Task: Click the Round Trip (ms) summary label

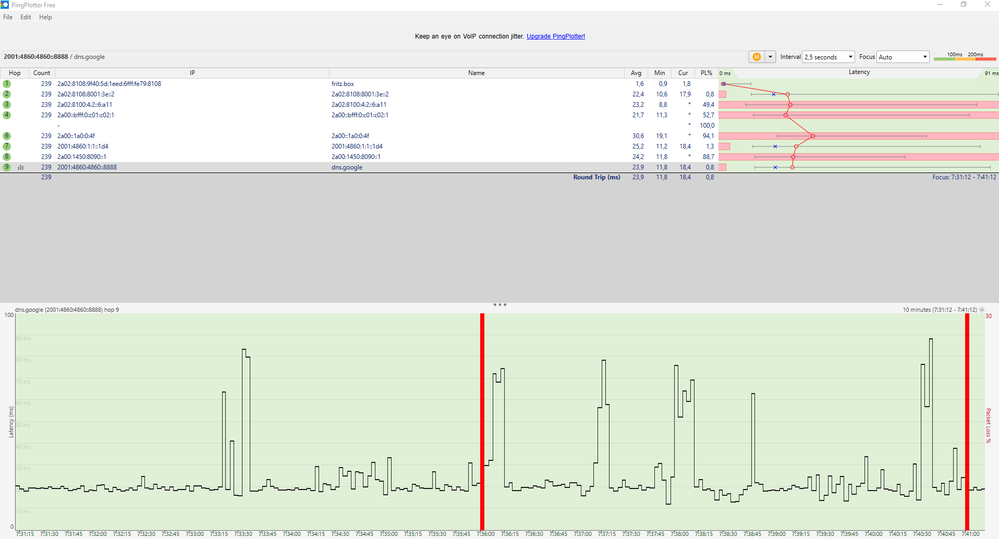Action: point(596,177)
